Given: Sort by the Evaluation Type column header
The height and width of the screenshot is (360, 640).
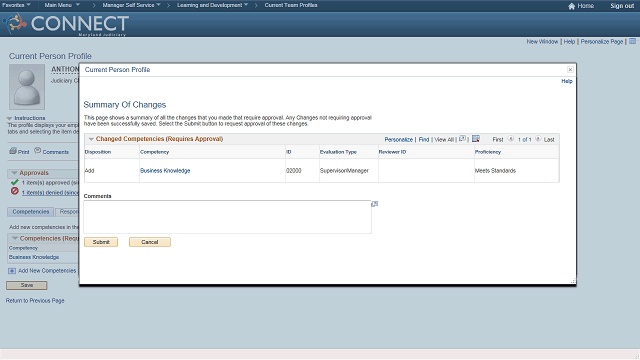Looking at the screenshot, I should pos(338,152).
